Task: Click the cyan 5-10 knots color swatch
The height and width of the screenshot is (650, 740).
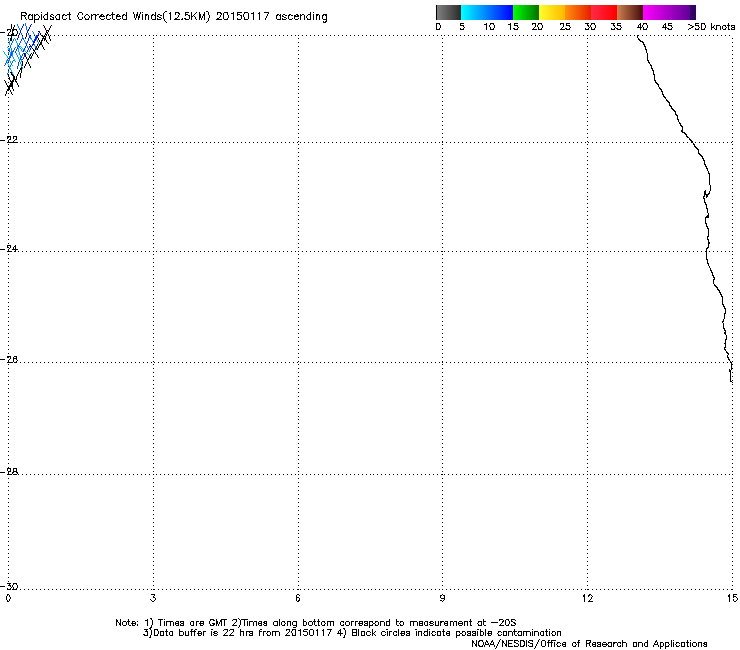Action: click(x=474, y=12)
